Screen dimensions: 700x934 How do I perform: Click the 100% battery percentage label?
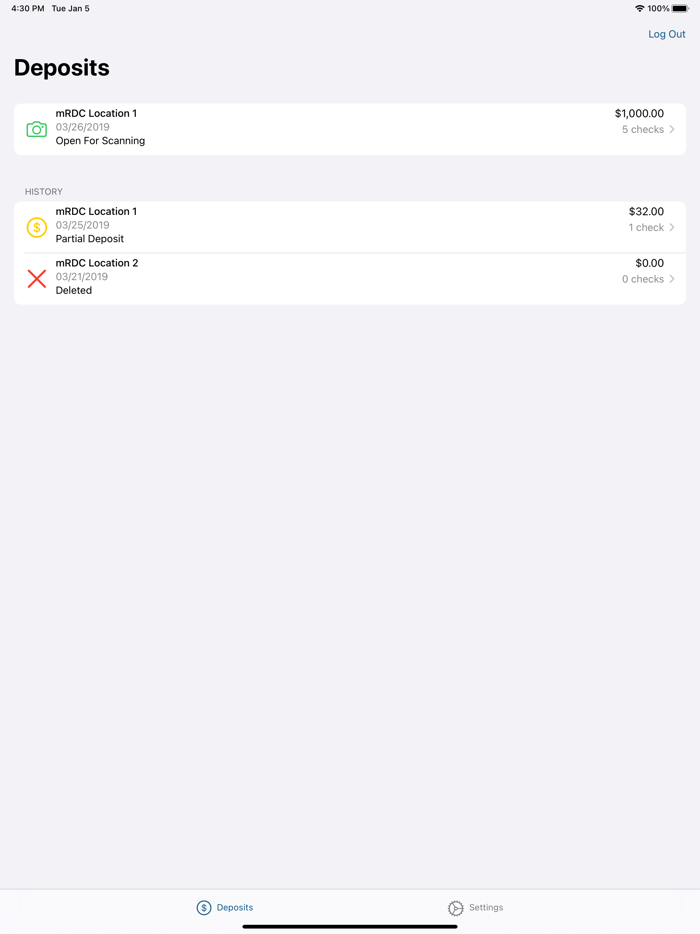(661, 8)
